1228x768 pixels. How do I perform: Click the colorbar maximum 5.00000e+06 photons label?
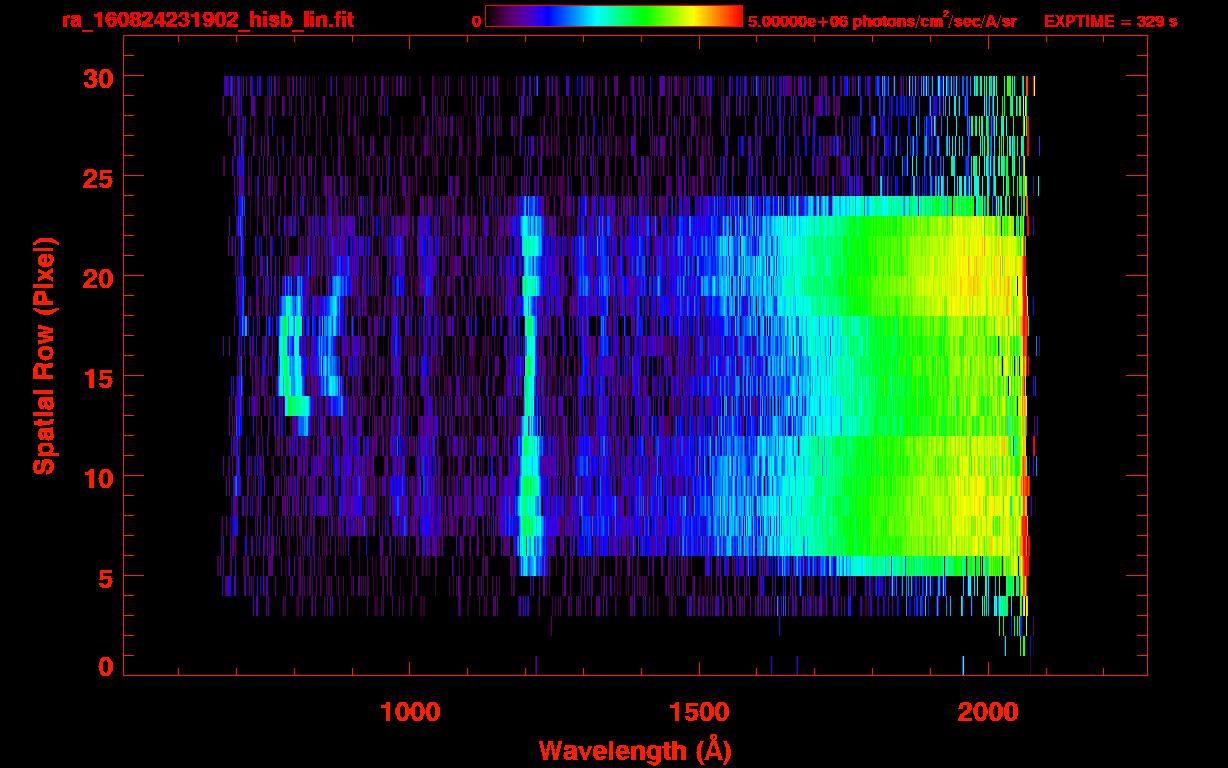tap(882, 21)
